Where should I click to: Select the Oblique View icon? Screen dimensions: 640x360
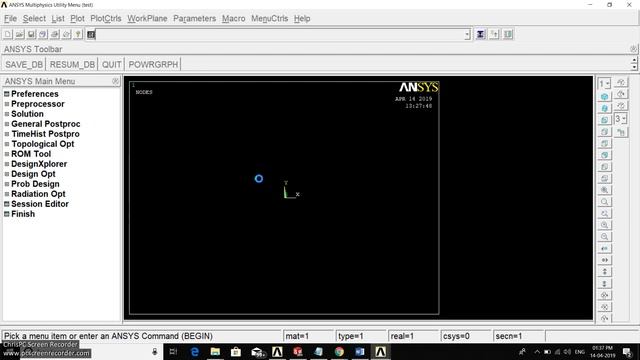pyautogui.click(x=604, y=108)
